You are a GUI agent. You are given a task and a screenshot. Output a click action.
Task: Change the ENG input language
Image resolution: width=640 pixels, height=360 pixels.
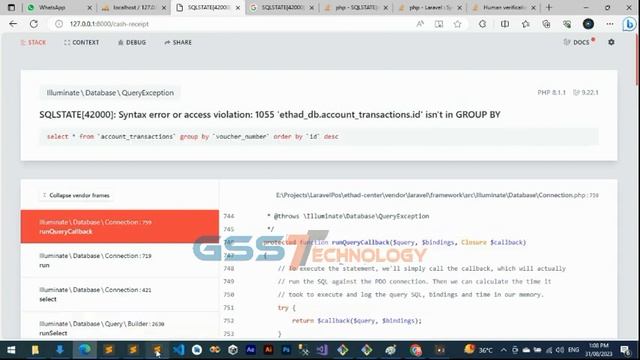click(x=573, y=350)
